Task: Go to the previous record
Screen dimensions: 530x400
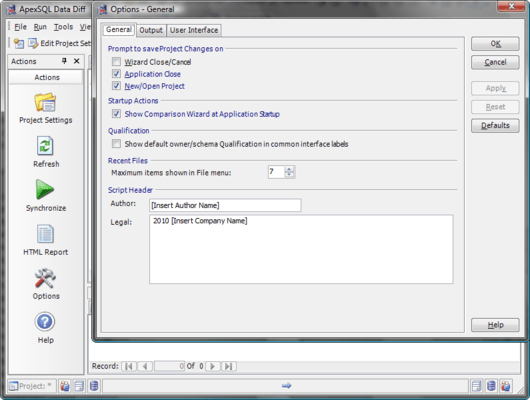Action: [145, 366]
